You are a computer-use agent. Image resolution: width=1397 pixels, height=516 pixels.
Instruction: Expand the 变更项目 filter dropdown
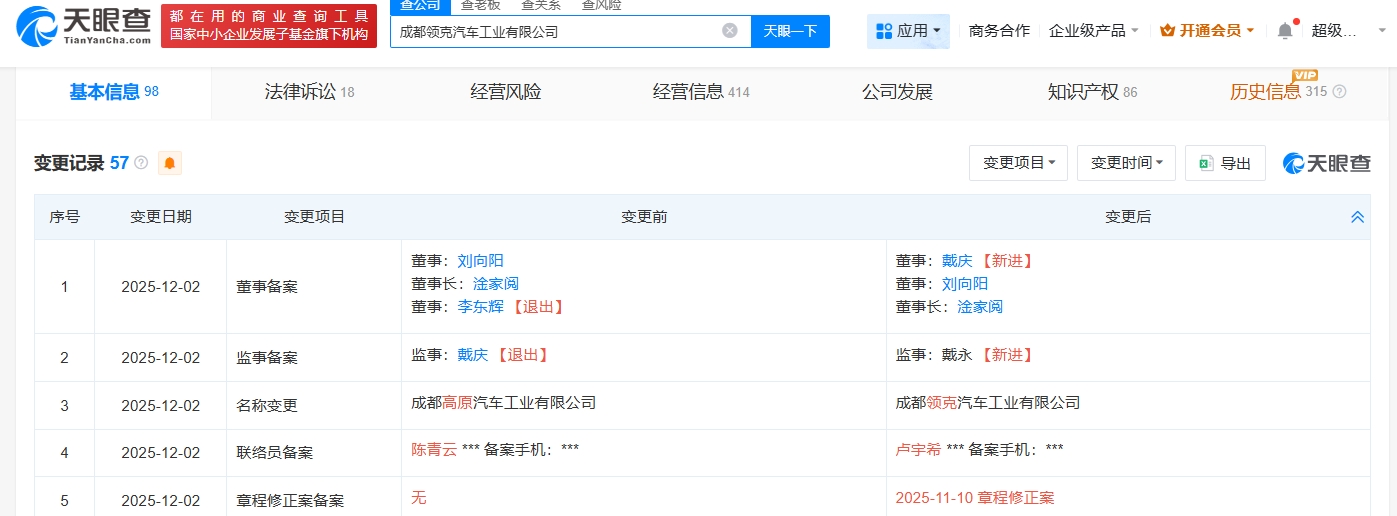(1018, 163)
